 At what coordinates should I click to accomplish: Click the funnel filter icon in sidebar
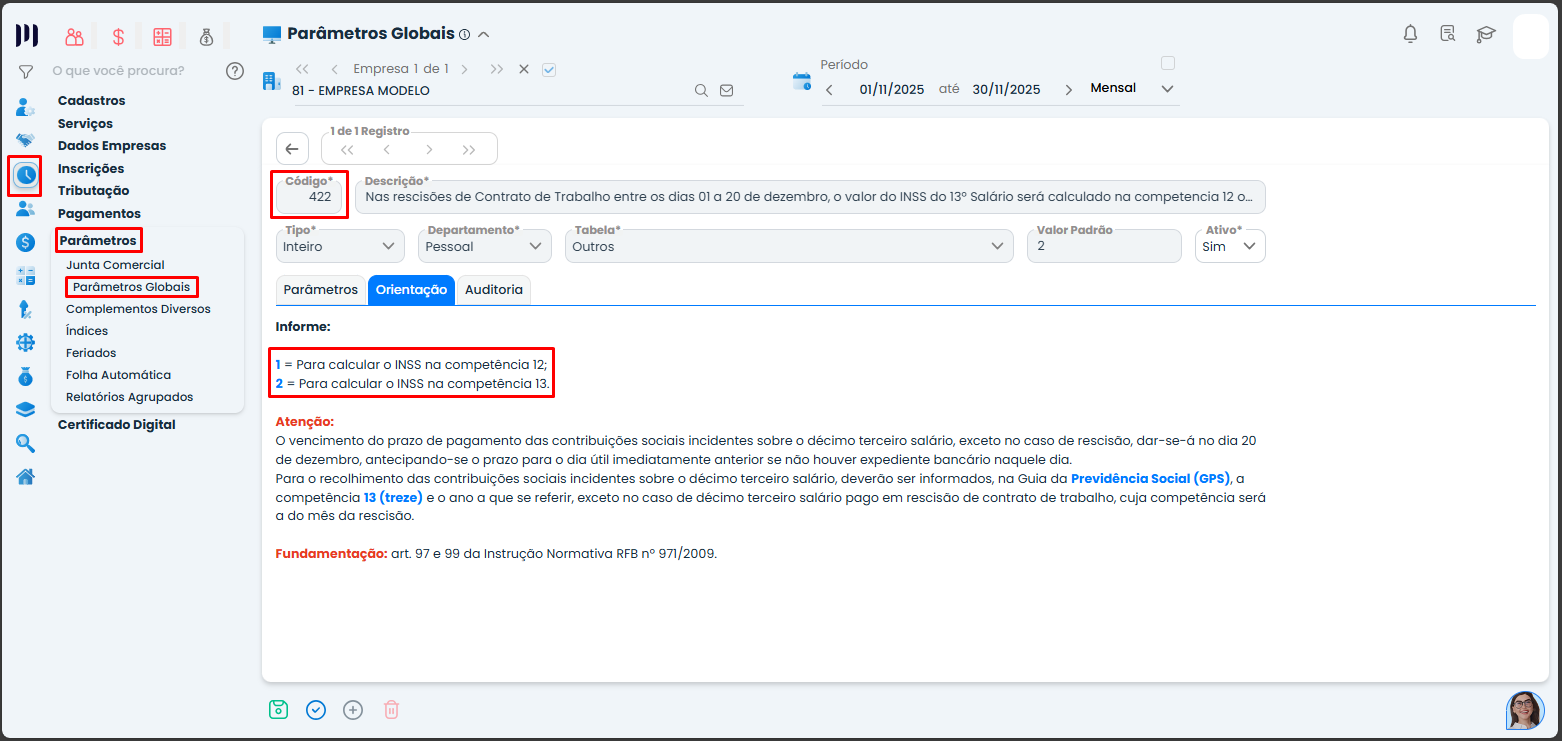26,71
